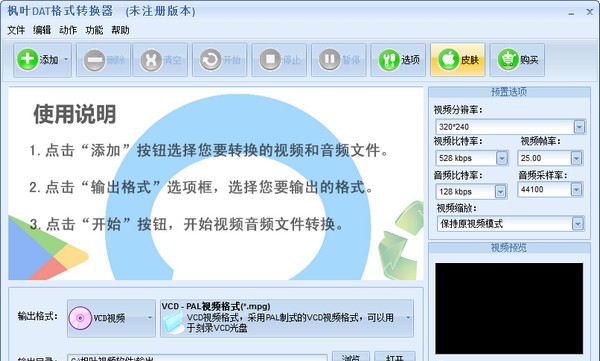Click the 暂停 (Pause) toolbar button
Viewport: 600px width, 361px height.
pyautogui.click(x=339, y=60)
